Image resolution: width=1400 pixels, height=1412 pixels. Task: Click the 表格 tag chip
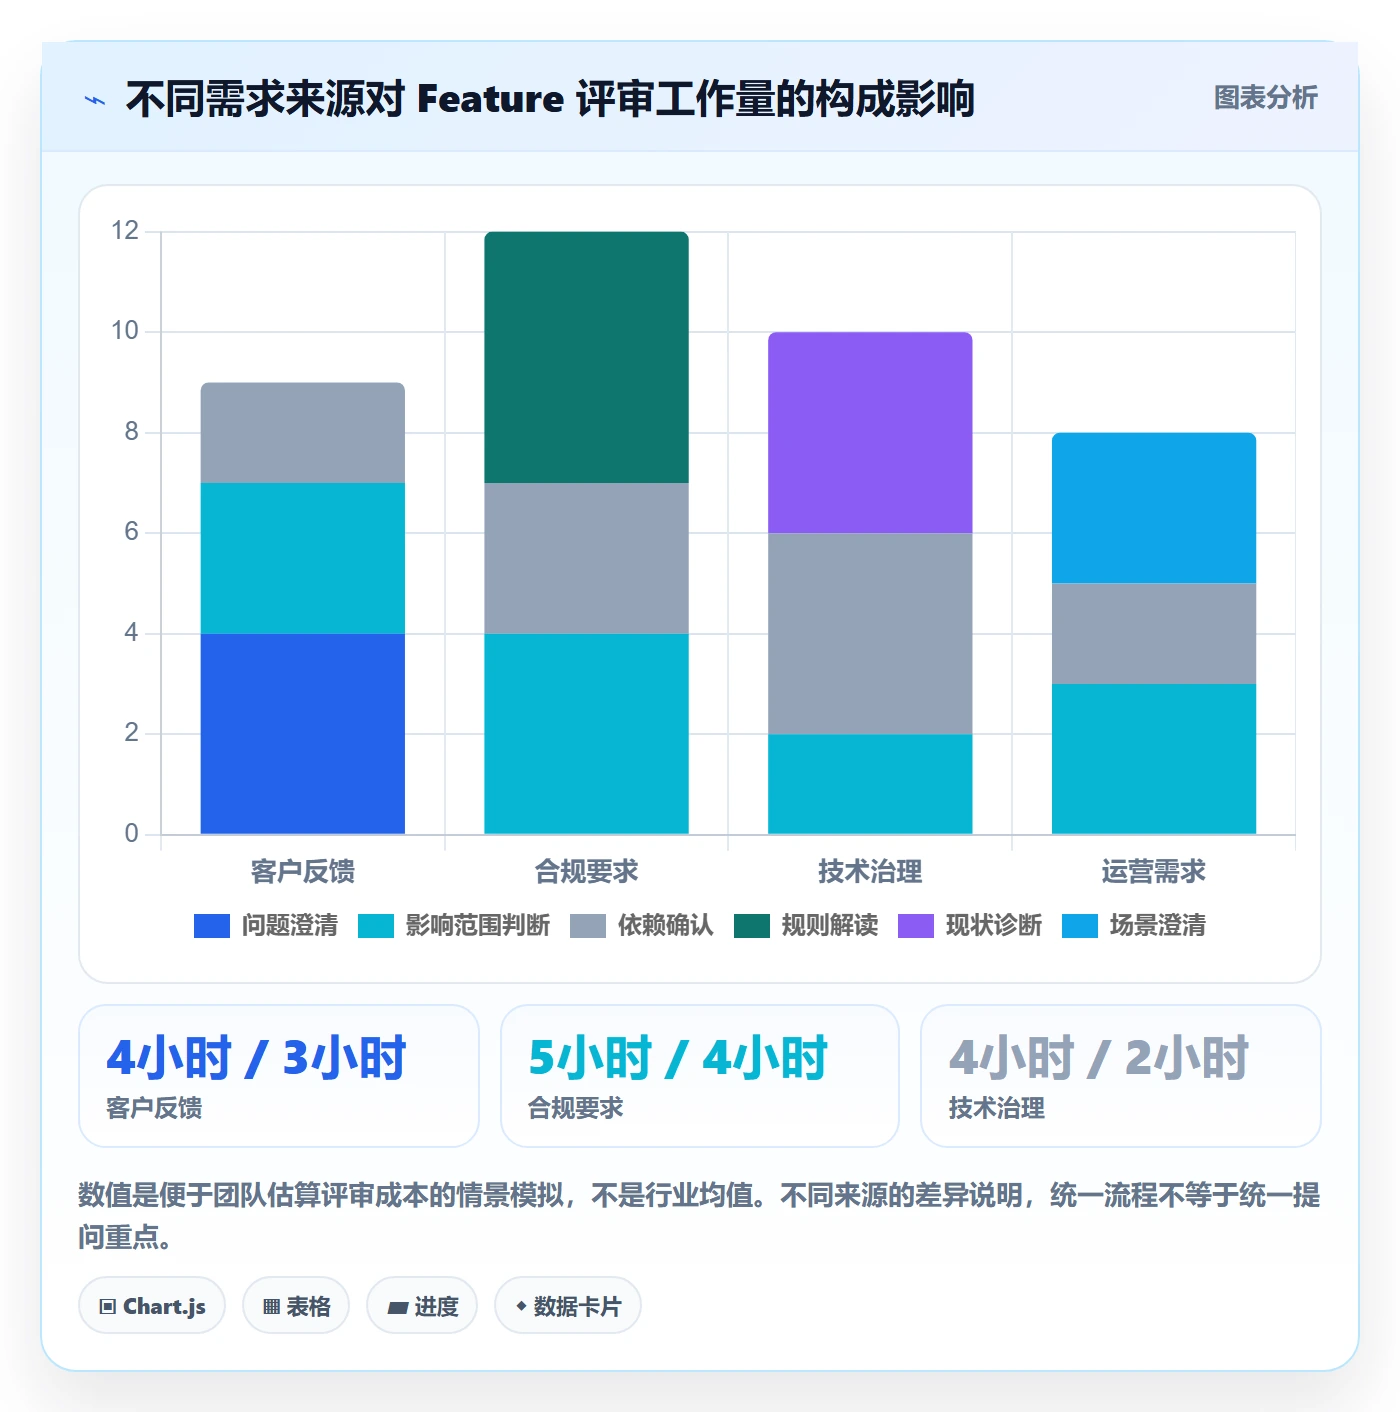[296, 1306]
